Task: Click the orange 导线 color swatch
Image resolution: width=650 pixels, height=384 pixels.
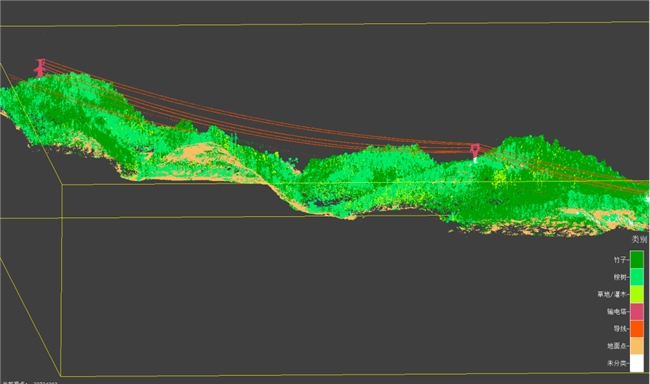Action: pyautogui.click(x=637, y=329)
